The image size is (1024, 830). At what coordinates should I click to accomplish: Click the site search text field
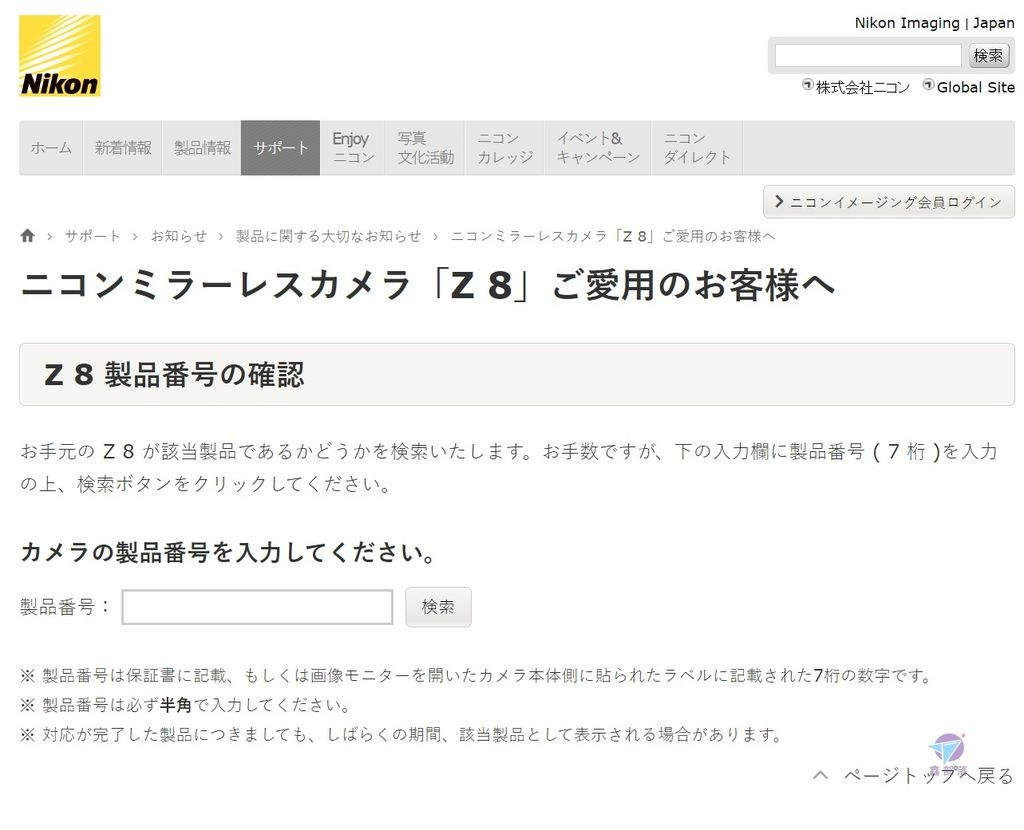point(868,56)
